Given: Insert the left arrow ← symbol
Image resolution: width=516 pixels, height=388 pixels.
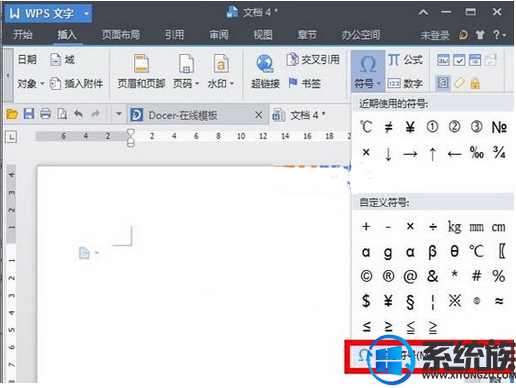Looking at the screenshot, I should pyautogui.click(x=454, y=154).
